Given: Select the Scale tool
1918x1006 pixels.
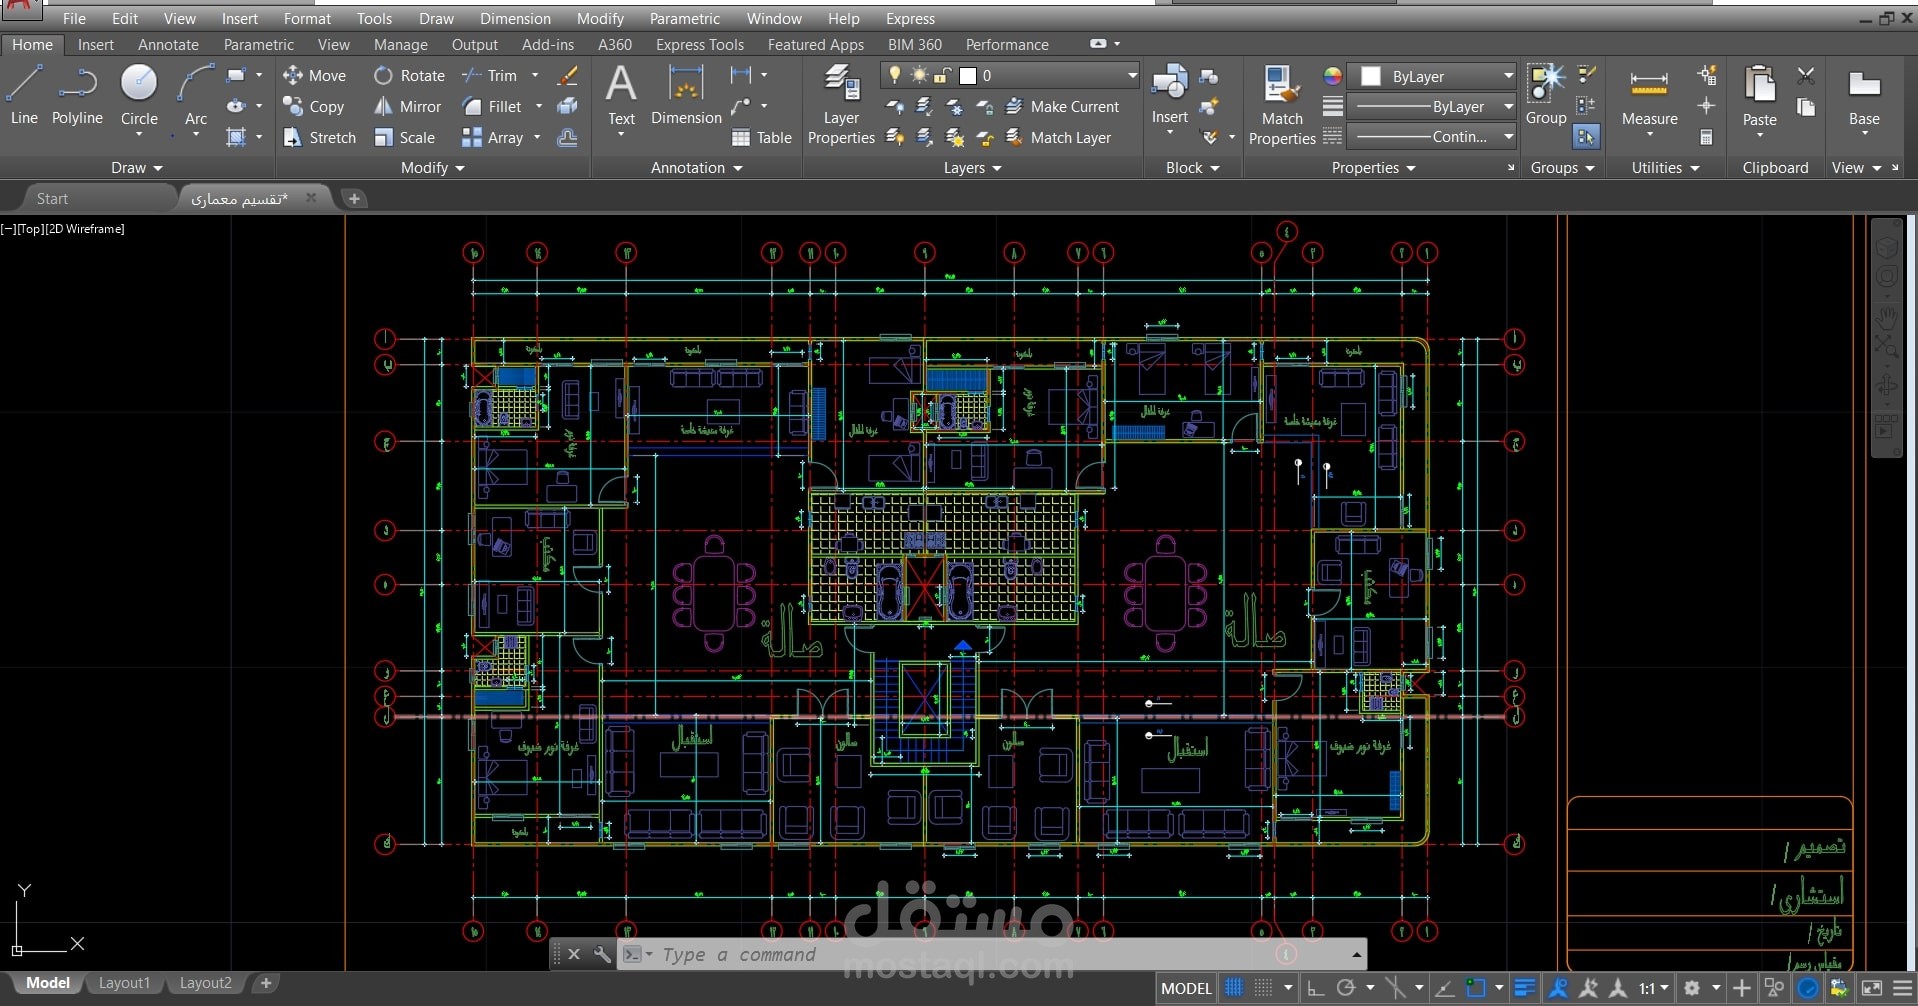Looking at the screenshot, I should pyautogui.click(x=404, y=137).
